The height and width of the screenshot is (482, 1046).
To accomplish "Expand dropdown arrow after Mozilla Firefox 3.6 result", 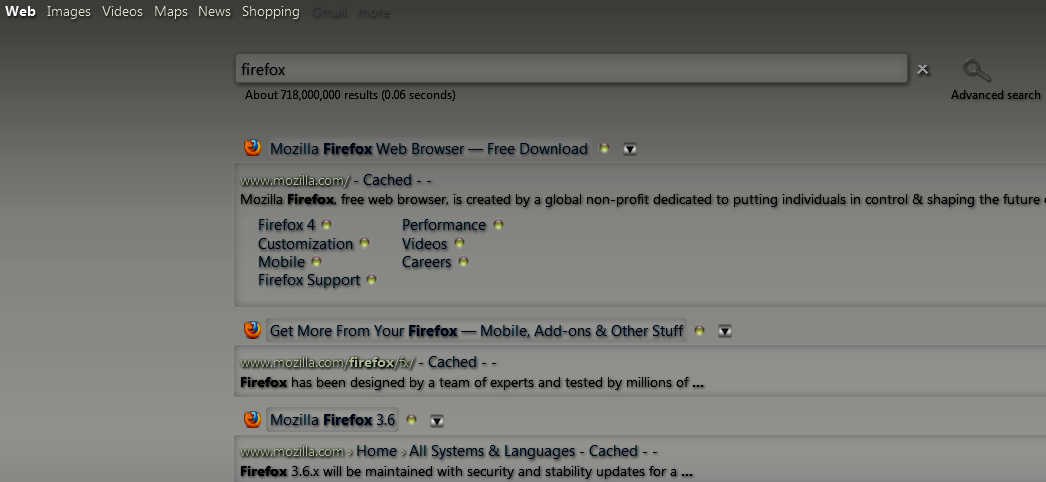I will pyautogui.click(x=436, y=421).
